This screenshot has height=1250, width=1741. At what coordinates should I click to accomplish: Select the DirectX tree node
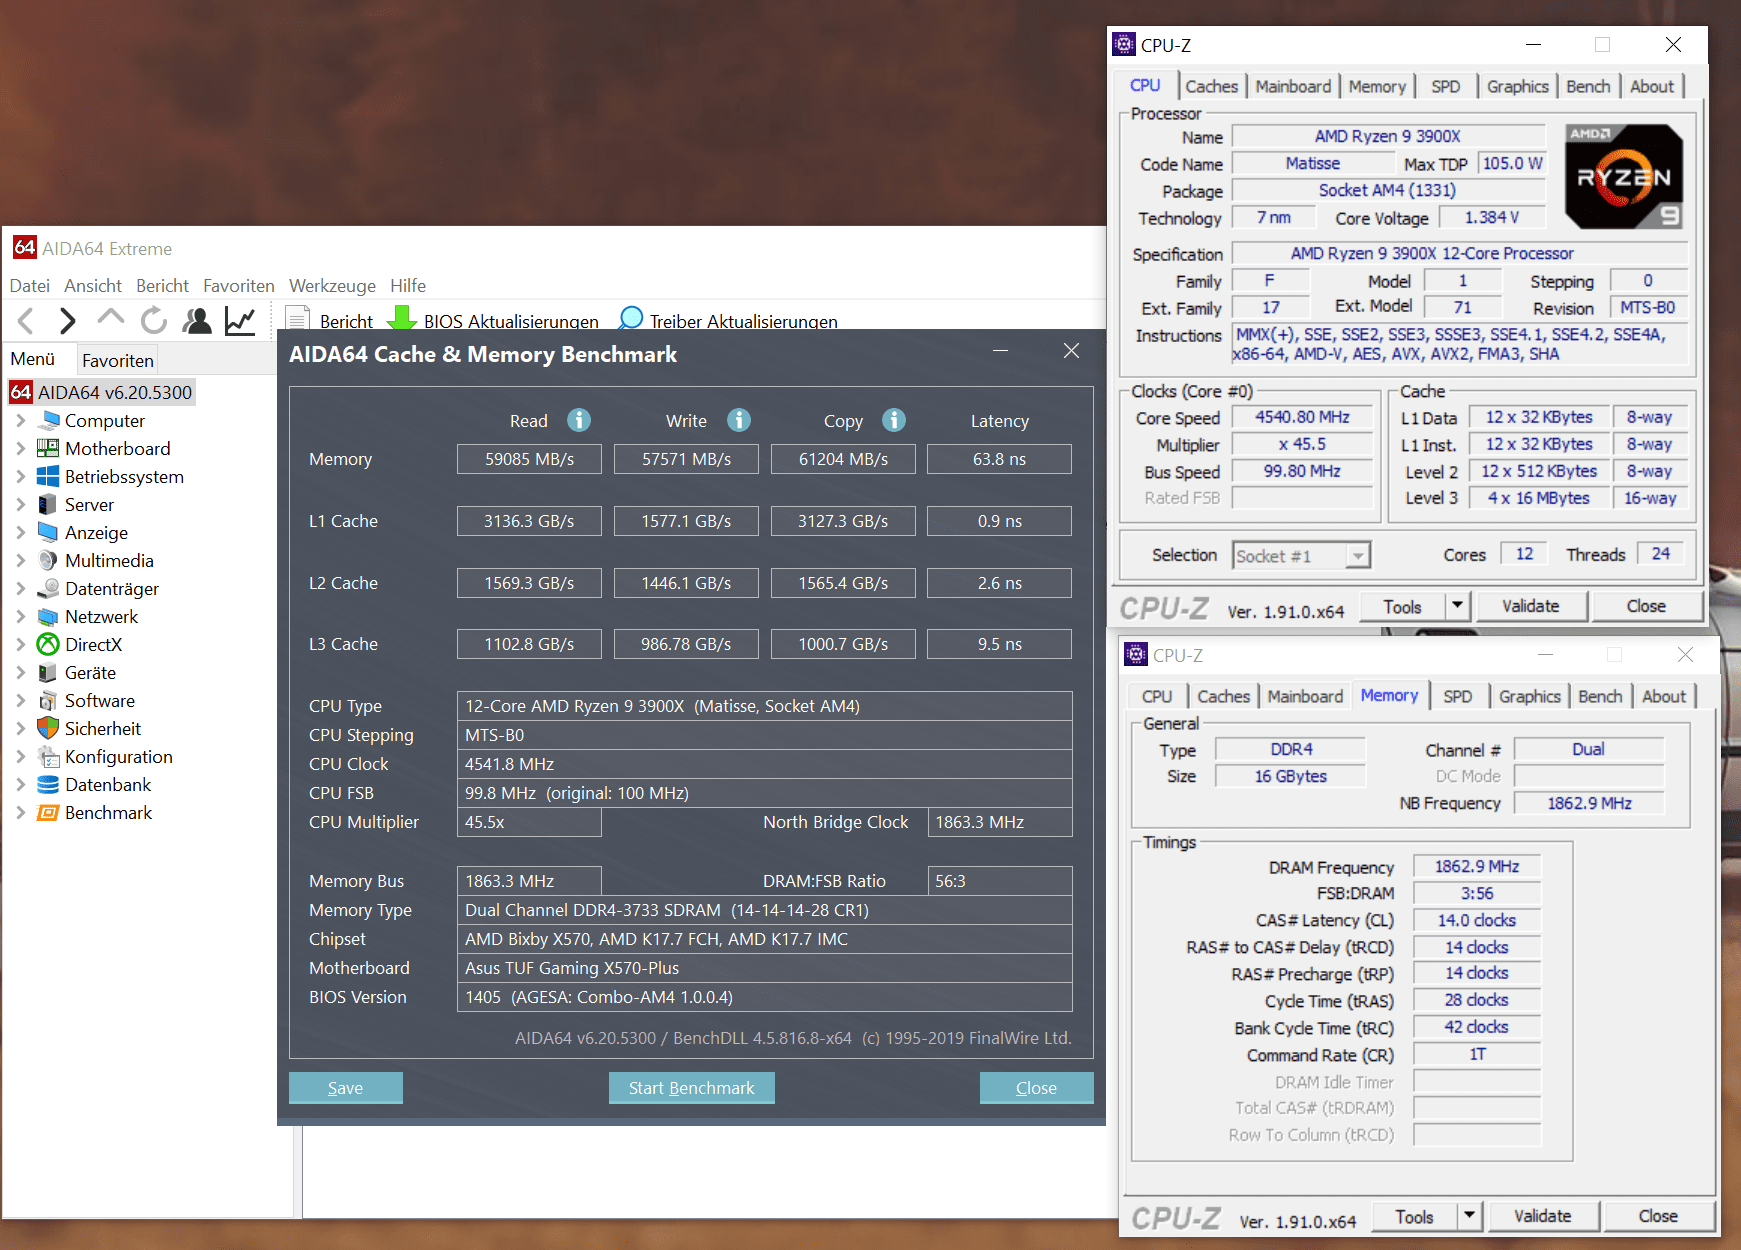click(93, 645)
